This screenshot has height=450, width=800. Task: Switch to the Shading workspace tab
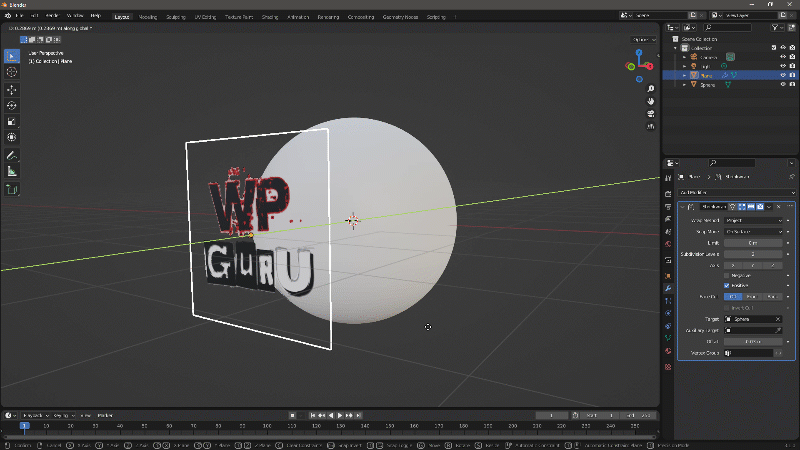click(x=270, y=17)
